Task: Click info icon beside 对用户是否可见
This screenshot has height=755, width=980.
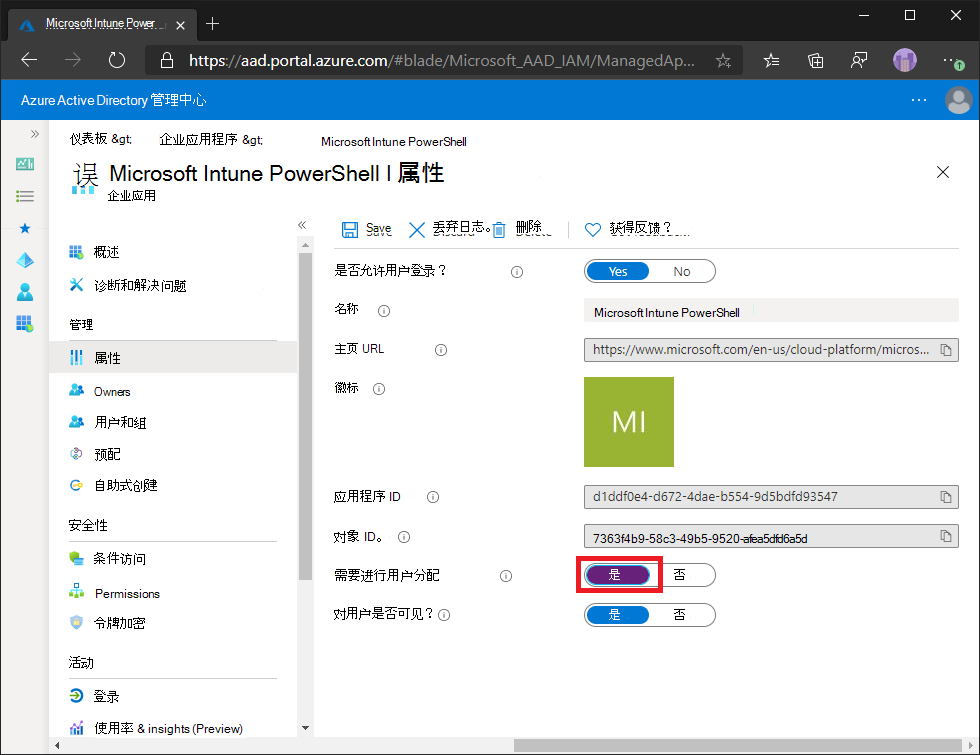Action: point(444,615)
